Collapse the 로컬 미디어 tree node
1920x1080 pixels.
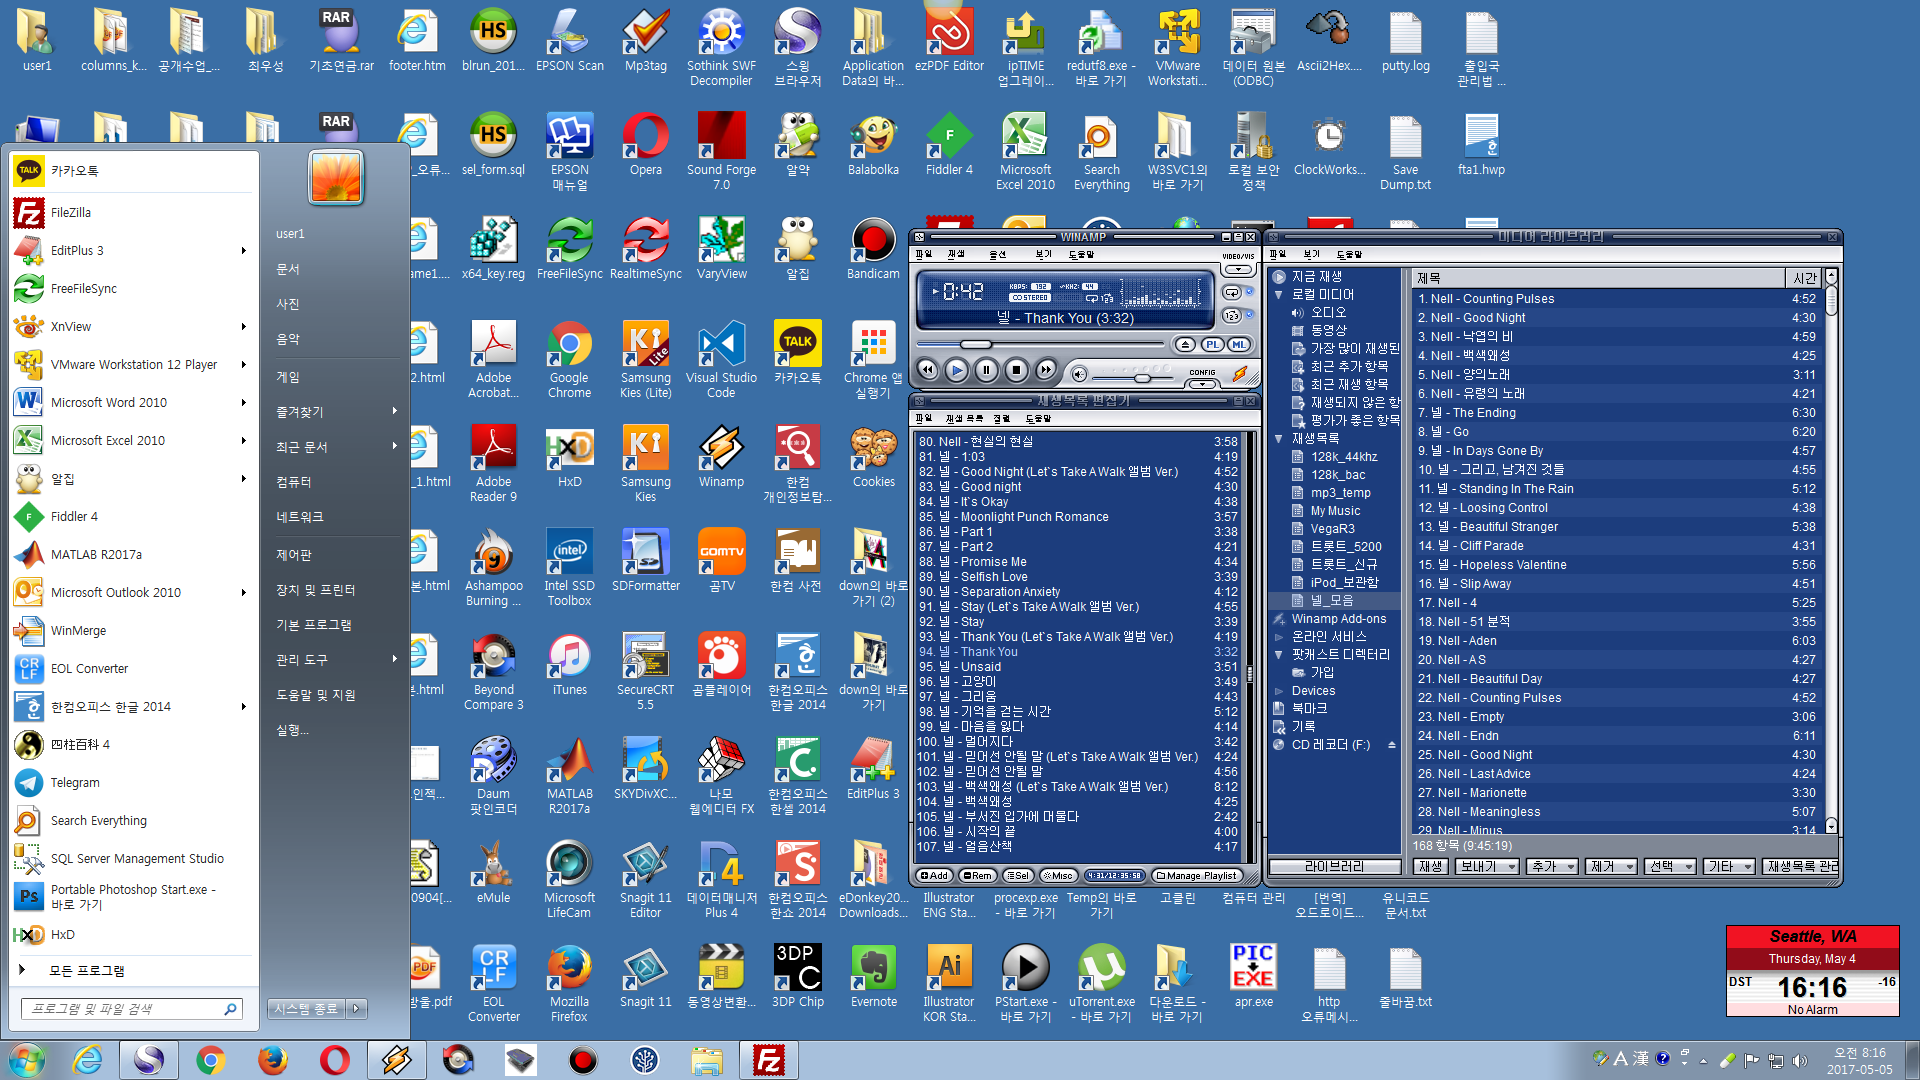pos(1278,295)
